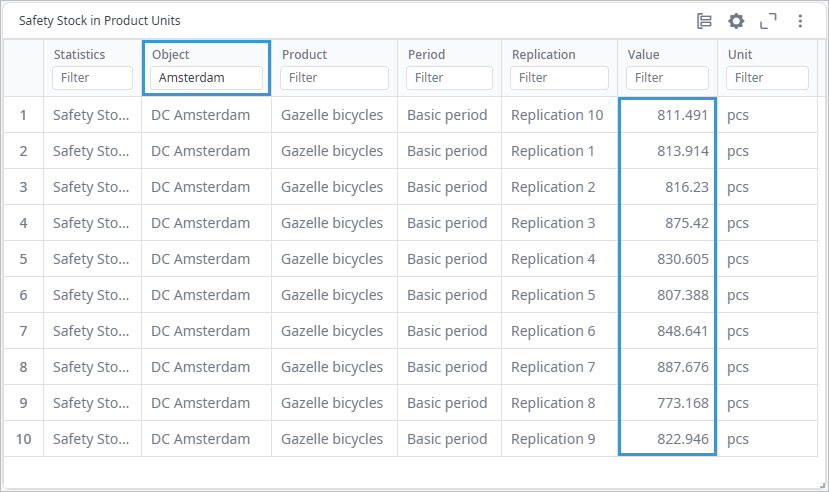This screenshot has width=829, height=492.
Task: Select the value 887.676 cell
Action: click(x=667, y=367)
